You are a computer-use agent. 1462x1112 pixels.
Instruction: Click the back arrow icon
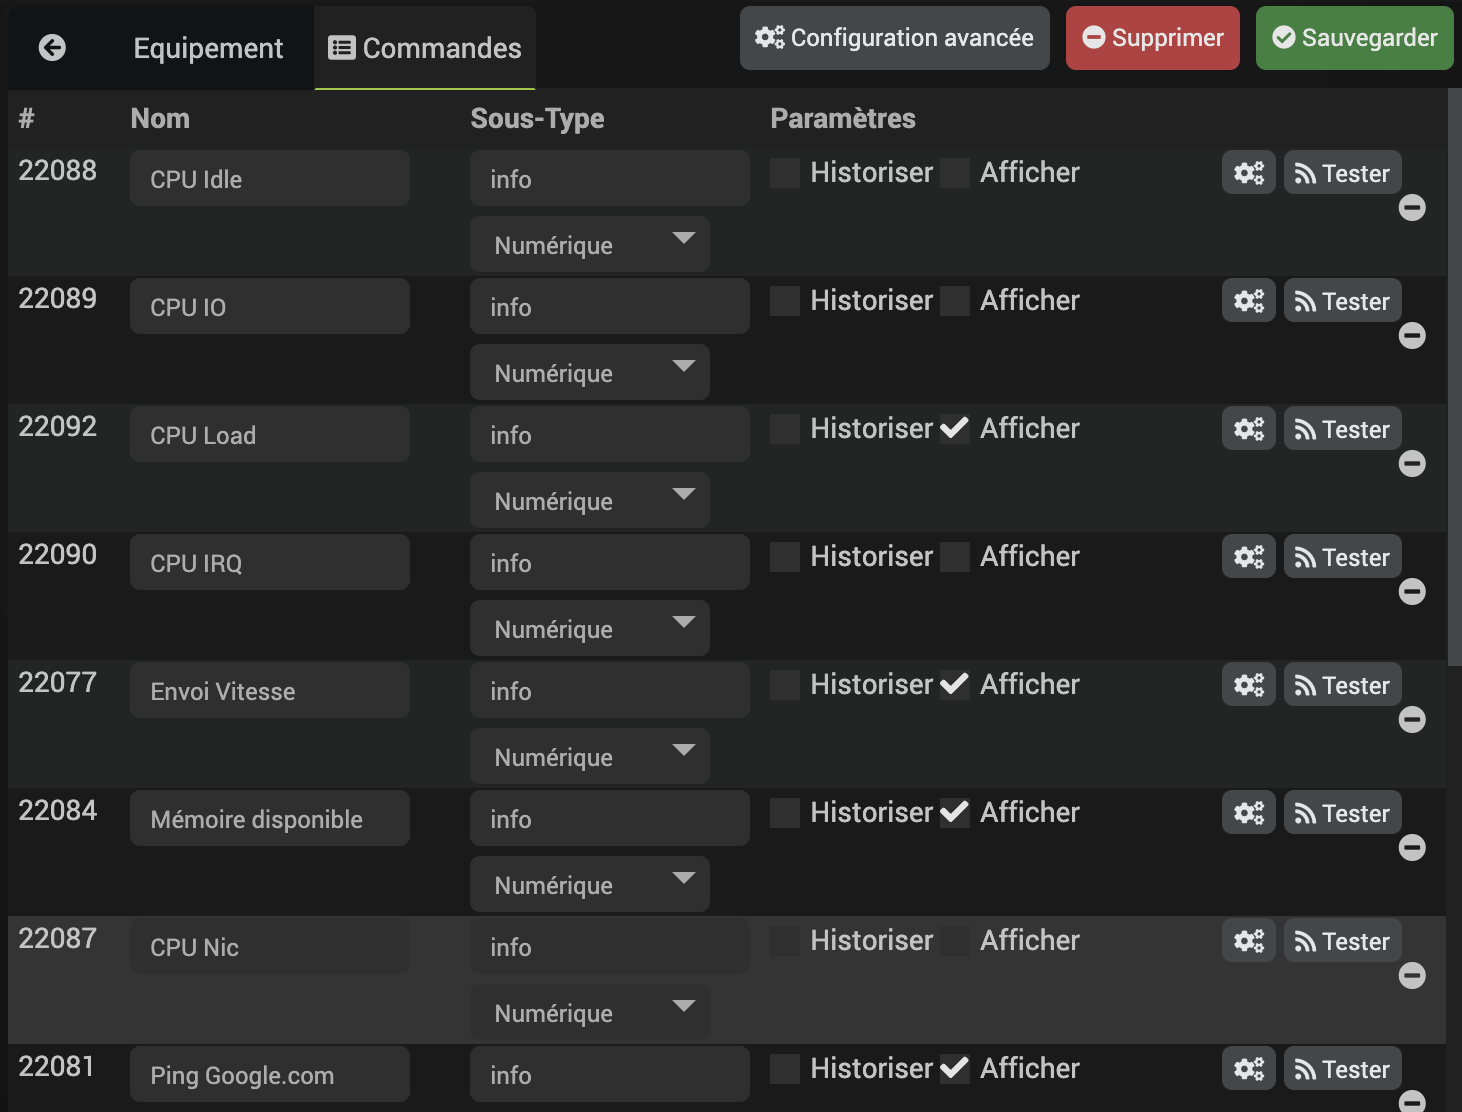52,47
